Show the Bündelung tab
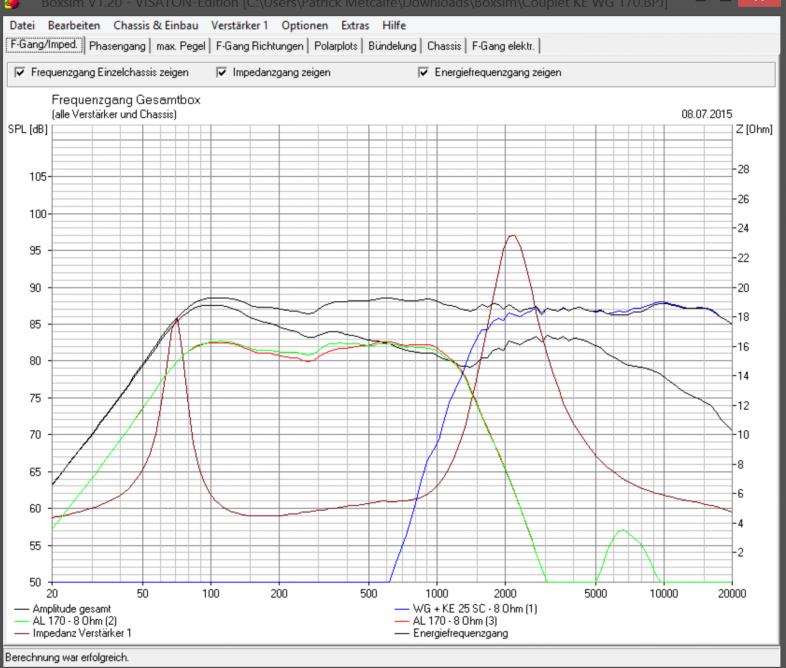 393,46
